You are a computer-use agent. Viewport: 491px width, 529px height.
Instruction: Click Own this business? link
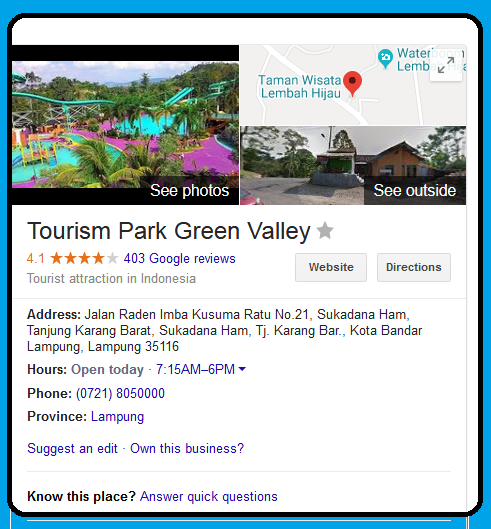click(x=187, y=448)
